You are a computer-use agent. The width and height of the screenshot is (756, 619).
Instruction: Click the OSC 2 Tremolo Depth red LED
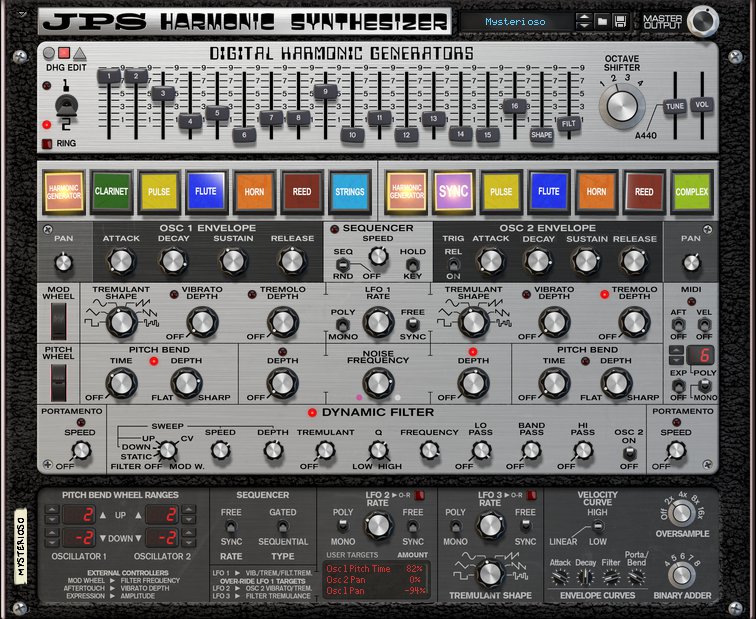[x=604, y=294]
